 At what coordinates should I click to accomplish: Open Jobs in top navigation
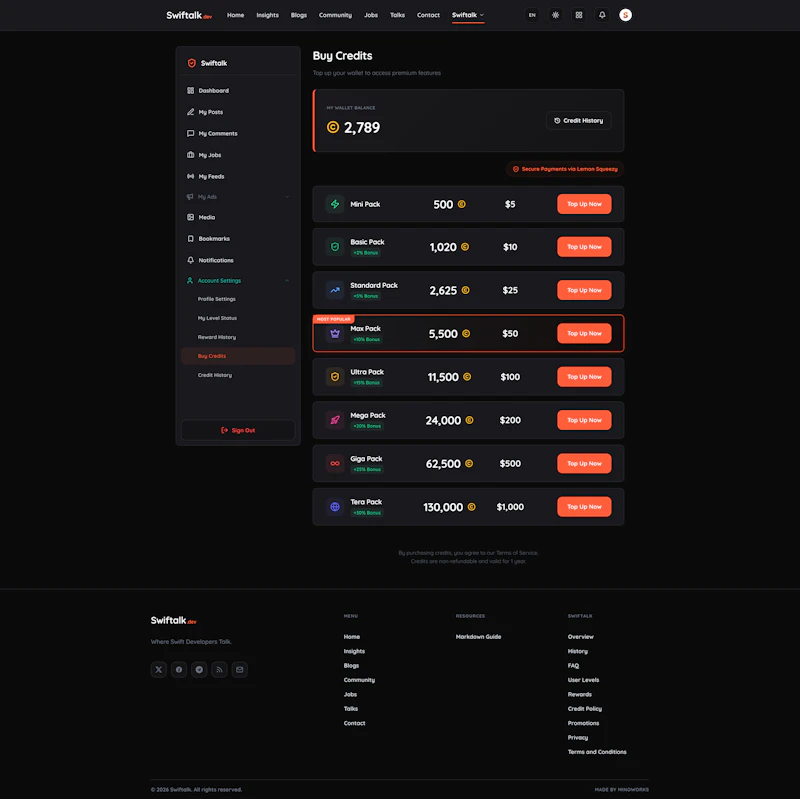click(371, 15)
